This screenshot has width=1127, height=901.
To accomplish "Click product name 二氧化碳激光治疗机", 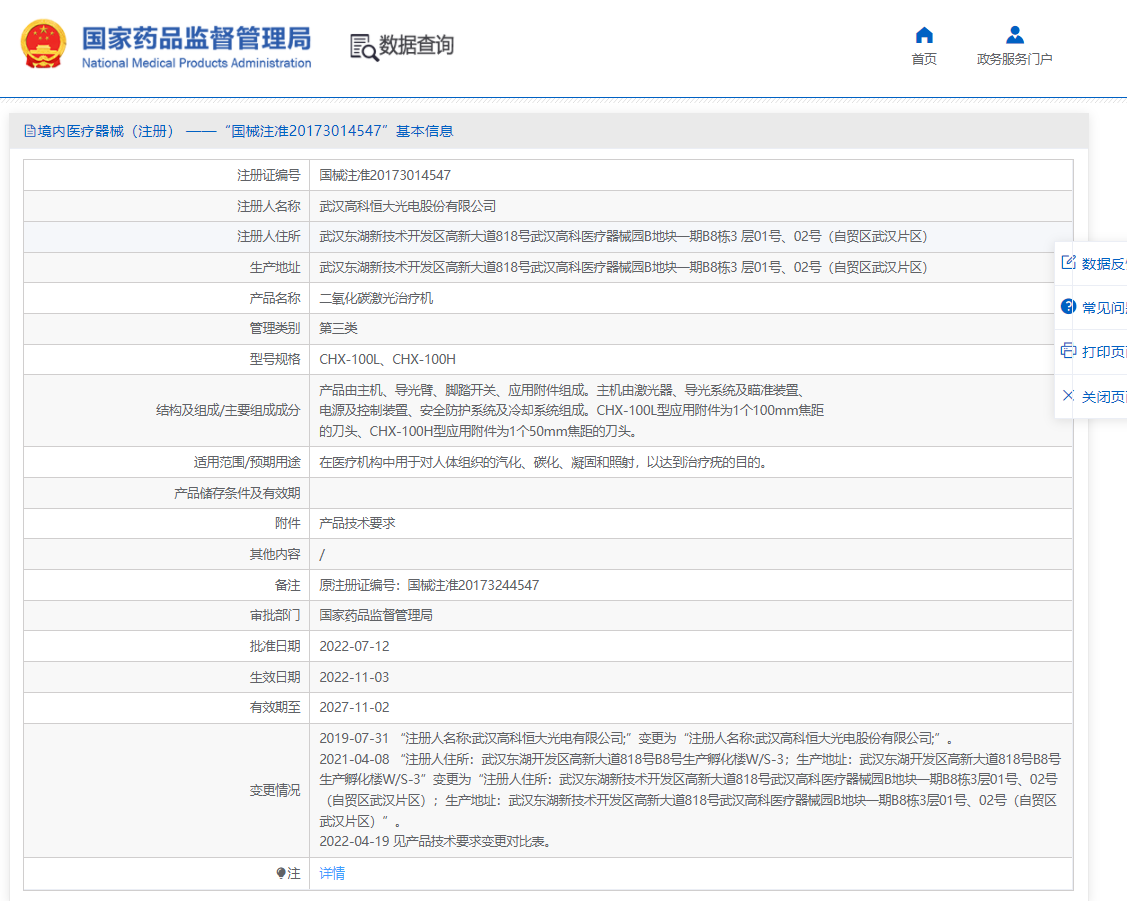I will tap(376, 298).
